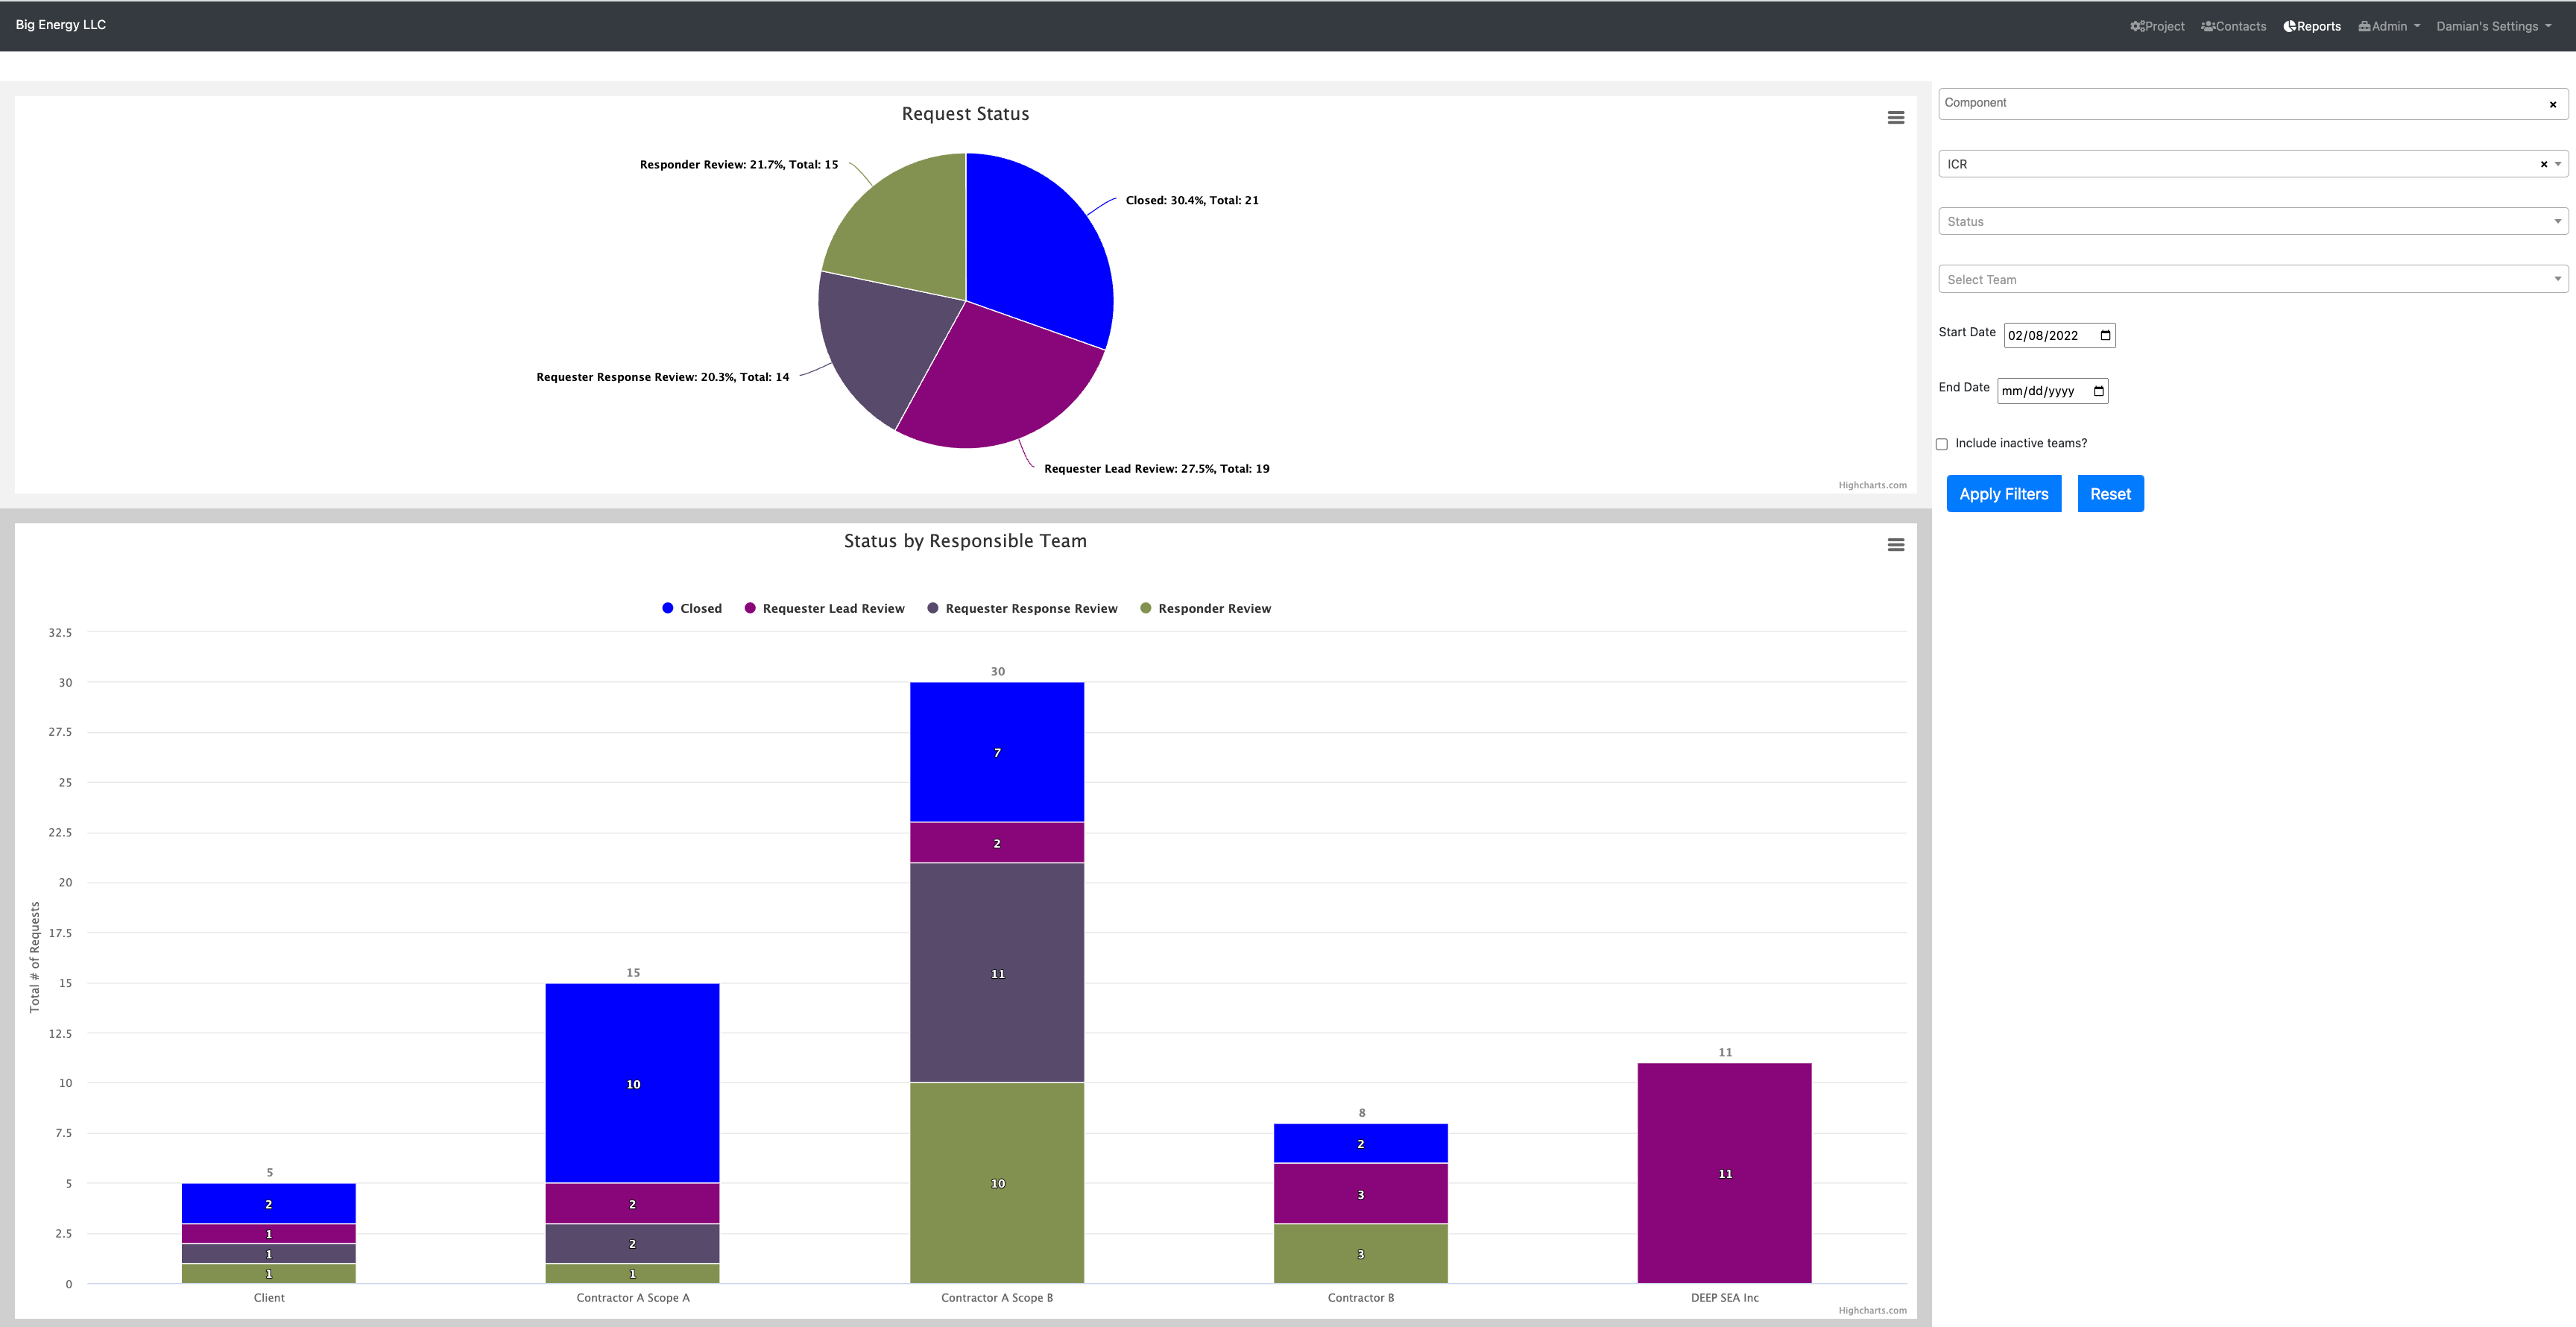Viewport: 2576px width, 1327px height.
Task: Click the Contacts people icon in navbar
Action: coord(2207,27)
